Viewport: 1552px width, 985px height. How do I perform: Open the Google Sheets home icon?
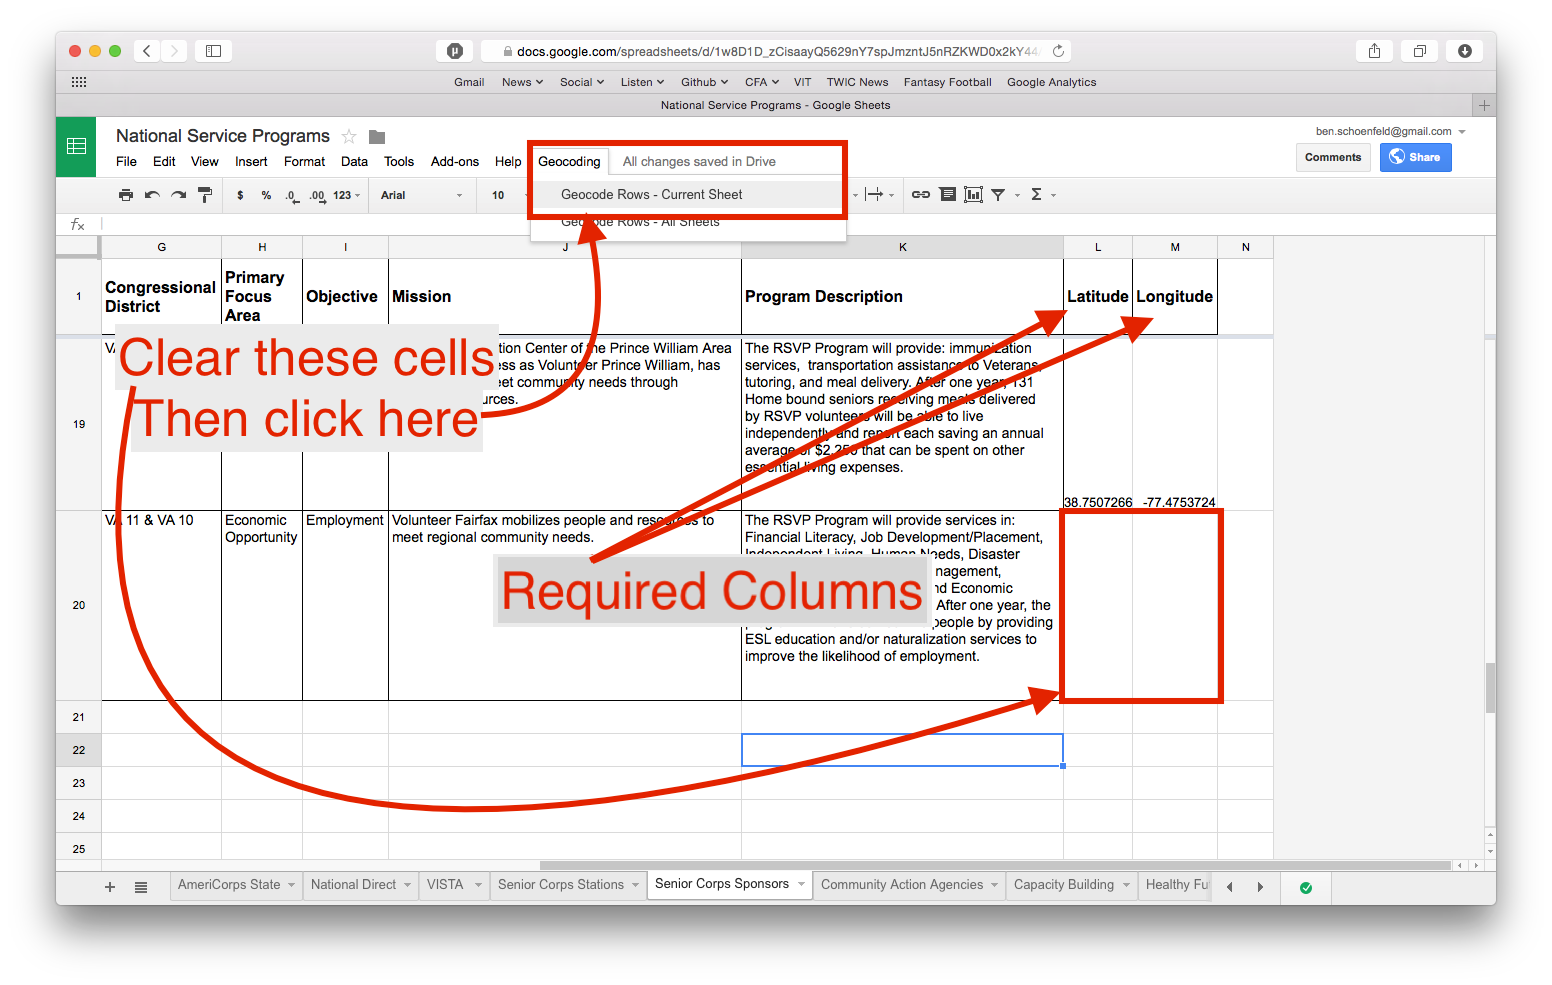(x=76, y=146)
